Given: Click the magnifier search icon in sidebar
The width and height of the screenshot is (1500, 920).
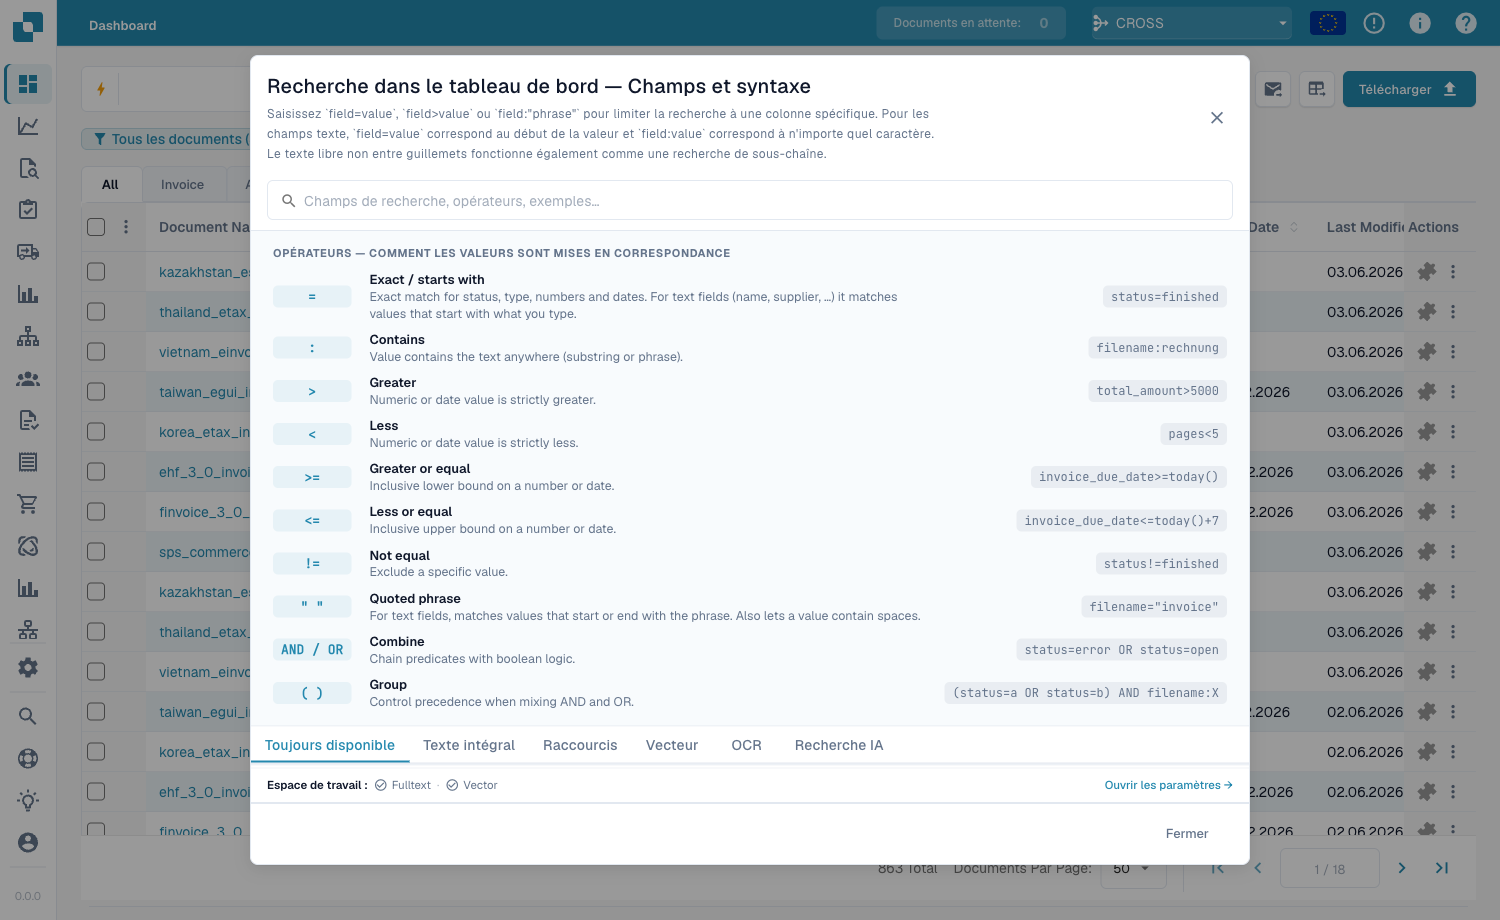Looking at the screenshot, I should (28, 716).
